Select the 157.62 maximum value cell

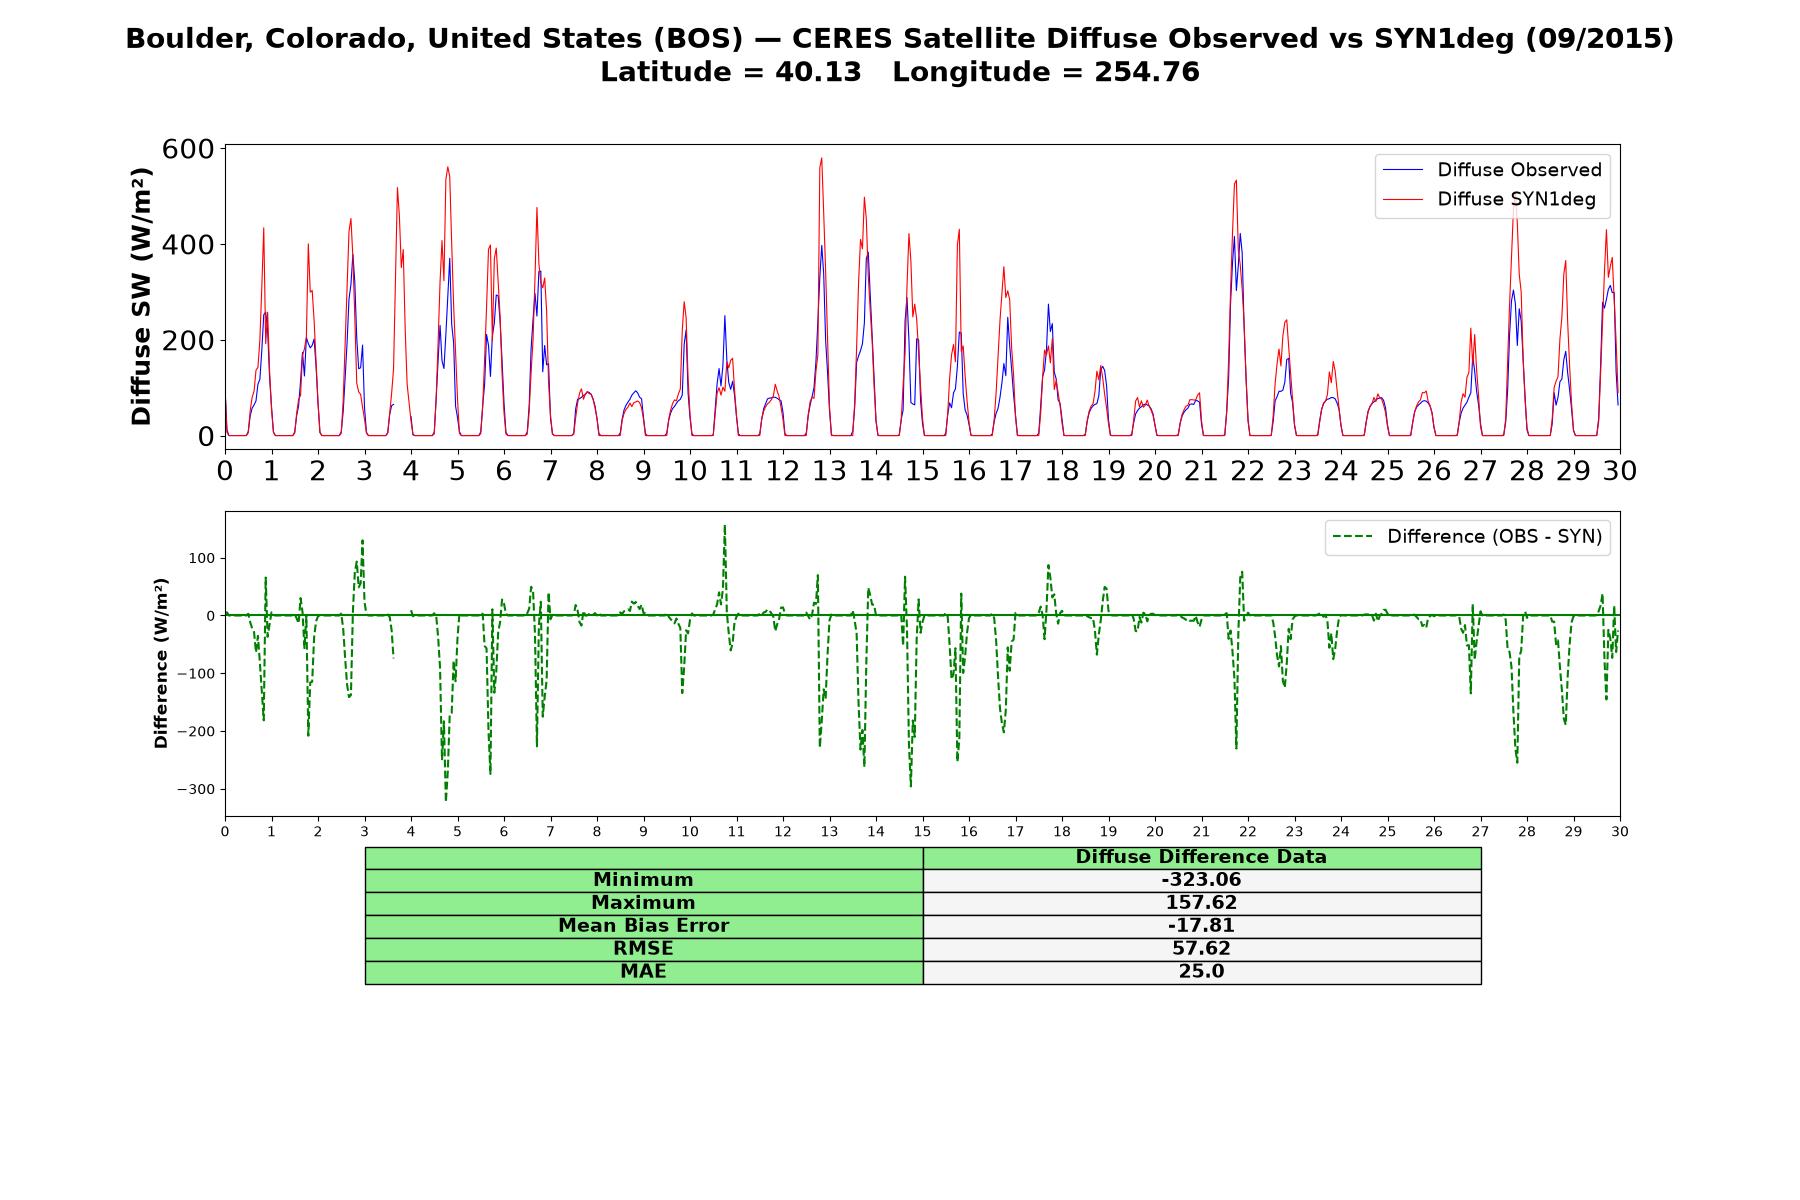[1201, 903]
